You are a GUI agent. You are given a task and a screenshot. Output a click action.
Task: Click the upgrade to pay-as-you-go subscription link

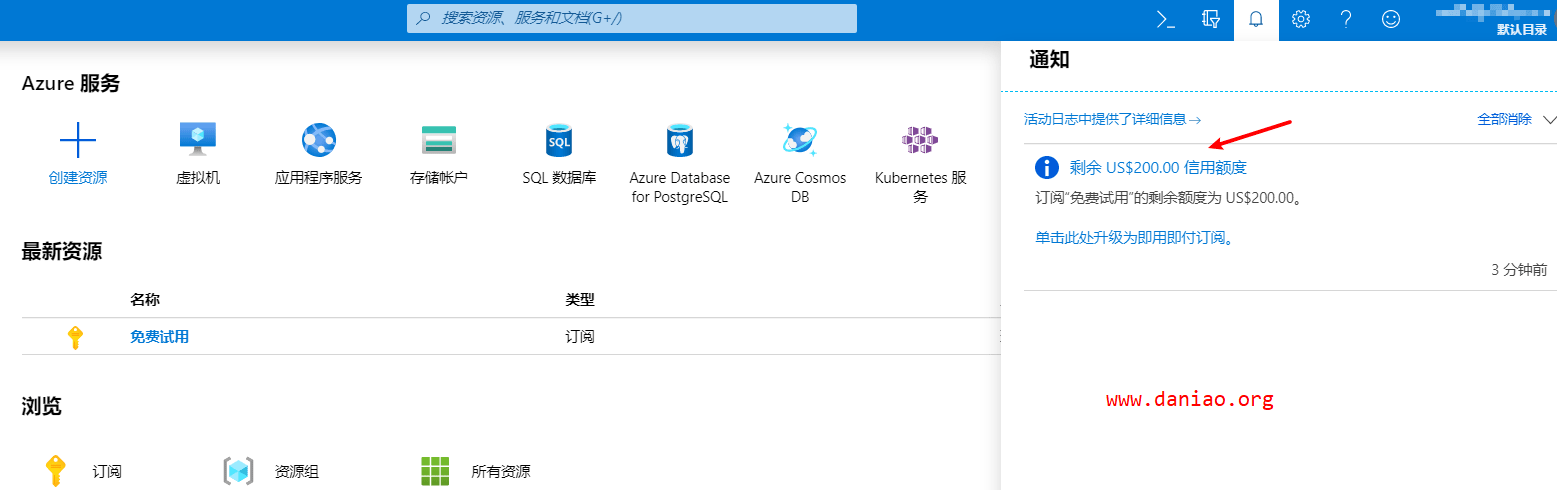click(x=1134, y=238)
